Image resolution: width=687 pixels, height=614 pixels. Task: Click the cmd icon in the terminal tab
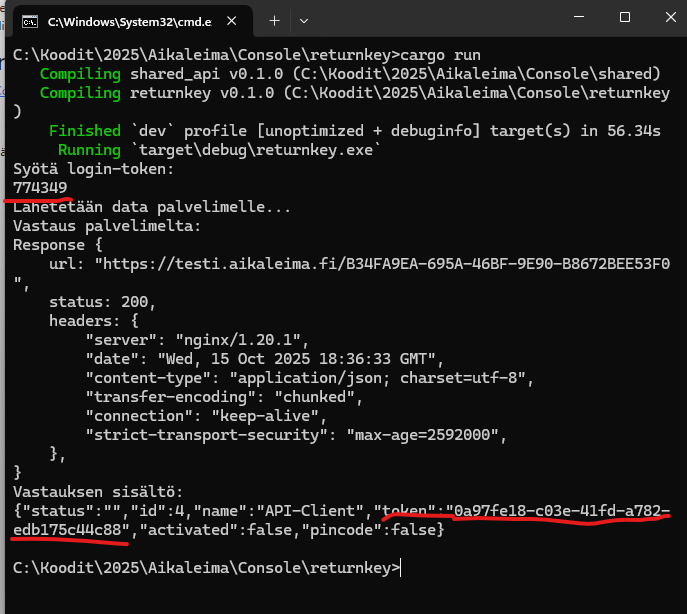pyautogui.click(x=31, y=20)
